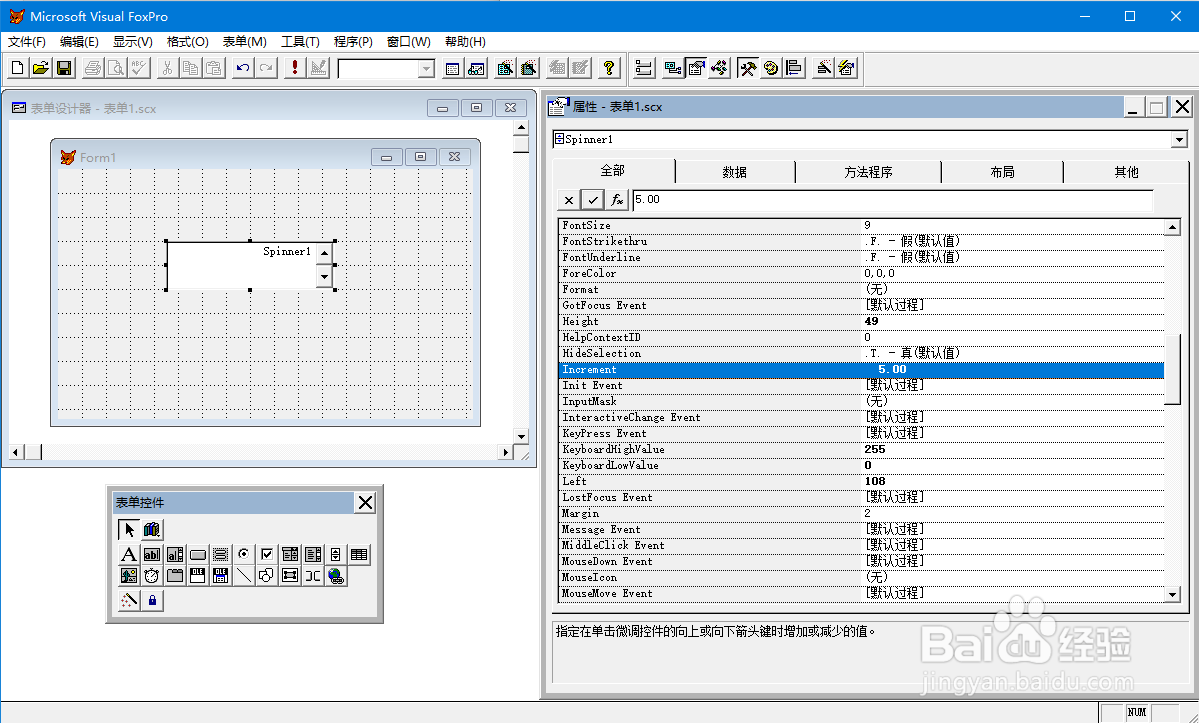Cancel the property edit with X button
This screenshot has width=1199, height=723.
pos(568,199)
